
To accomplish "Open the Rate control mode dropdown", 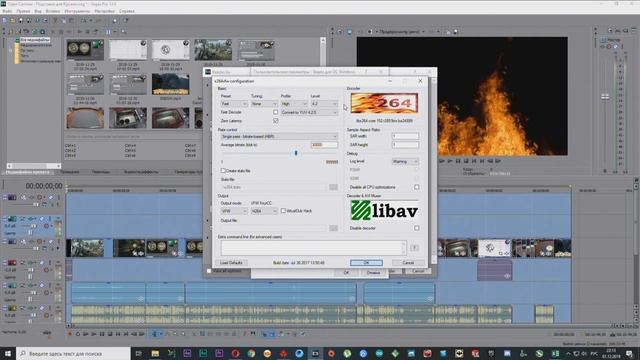I will [279, 136].
